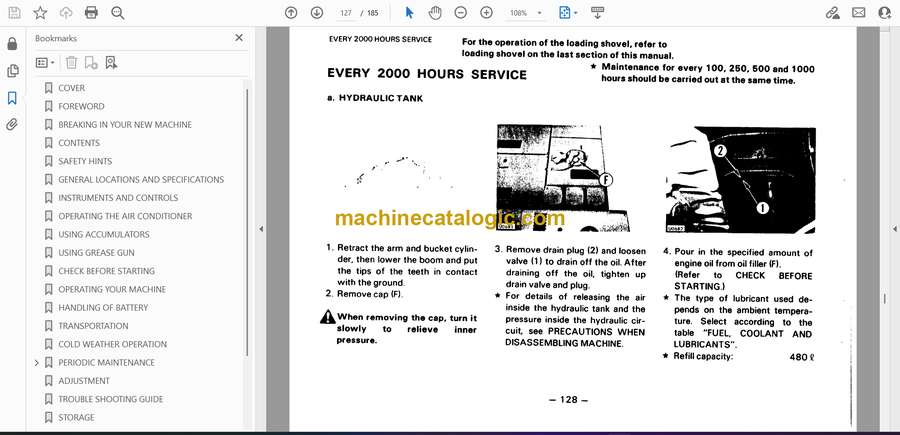Go to ADJUSTMENT bookmark
This screenshot has width=900, height=435.
coord(84,381)
